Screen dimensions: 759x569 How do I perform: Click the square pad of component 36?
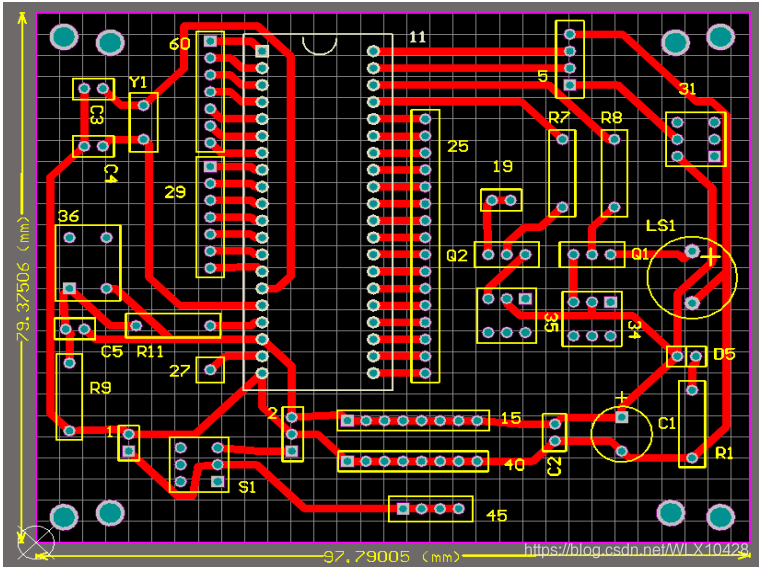[69, 289]
